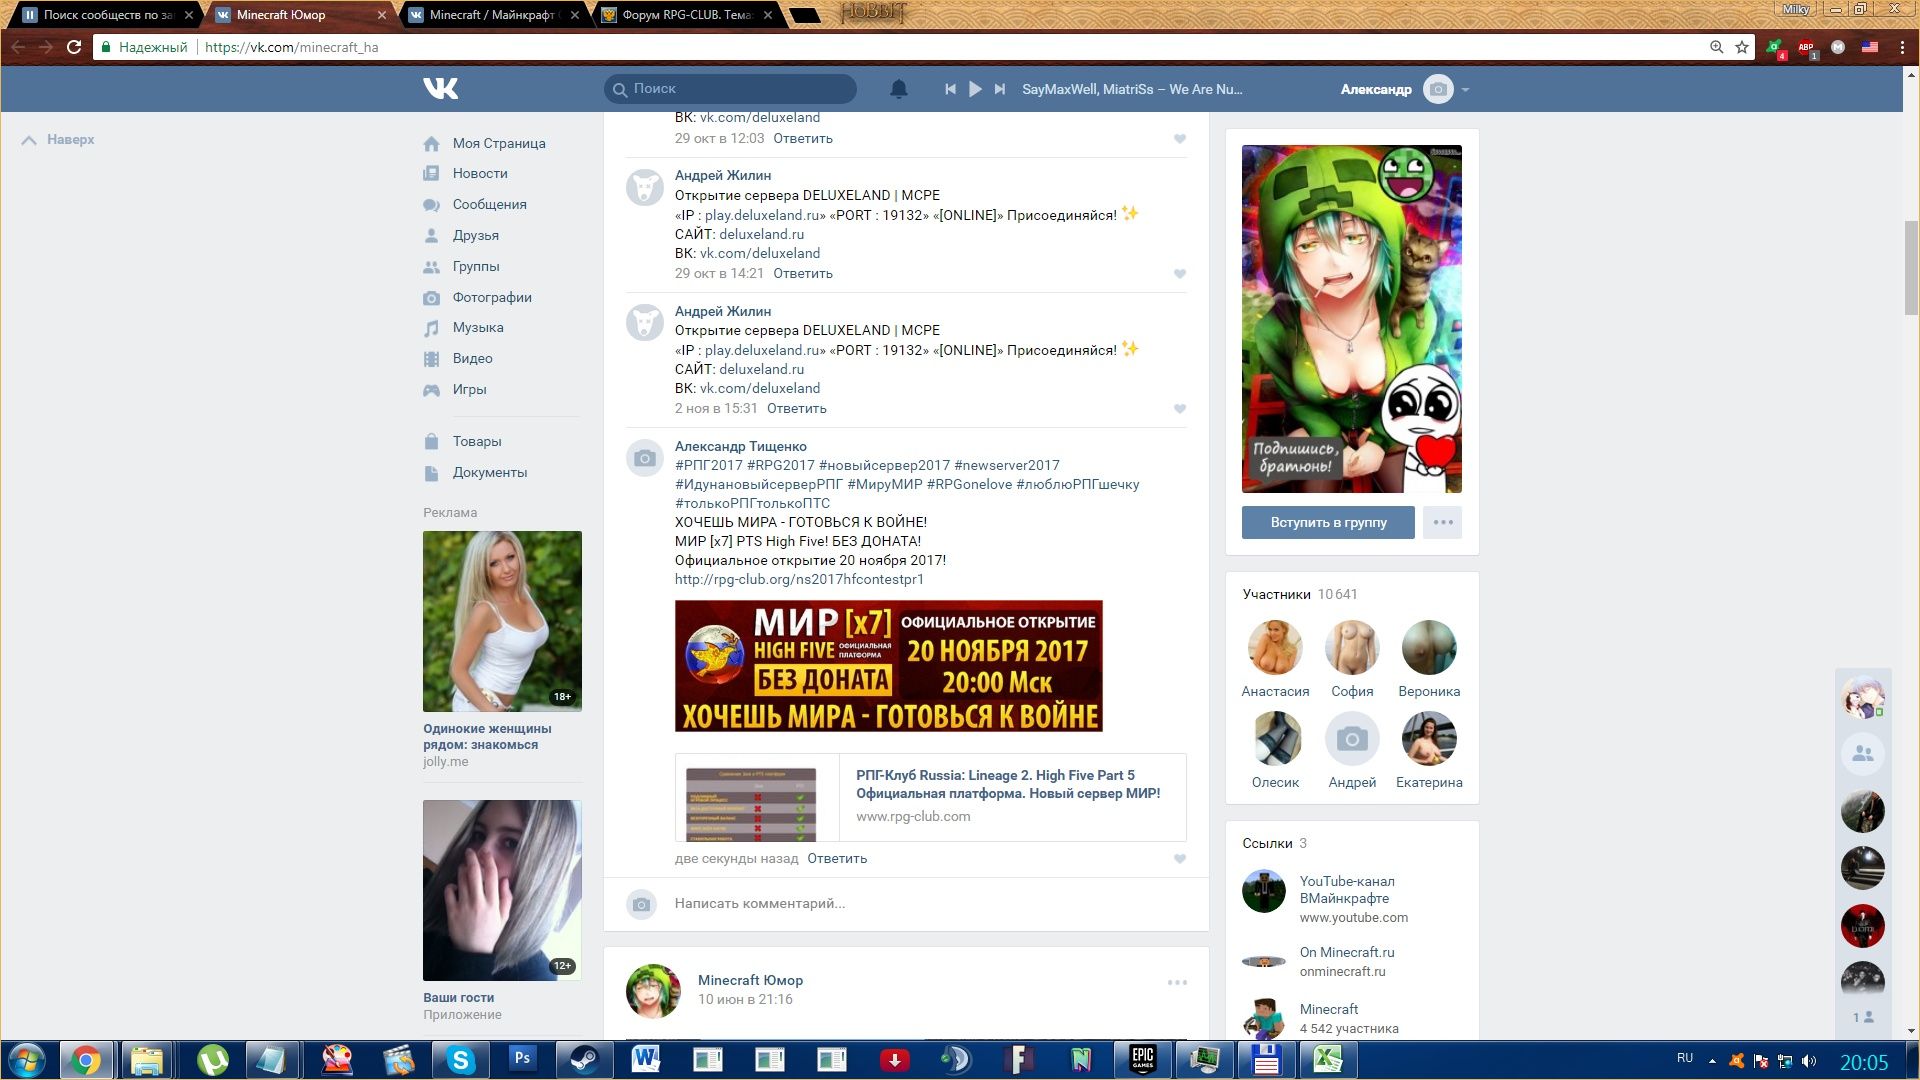The width and height of the screenshot is (1920, 1080).
Task: Open Epic Games launcher from the taskbar
Action: [x=1142, y=1059]
